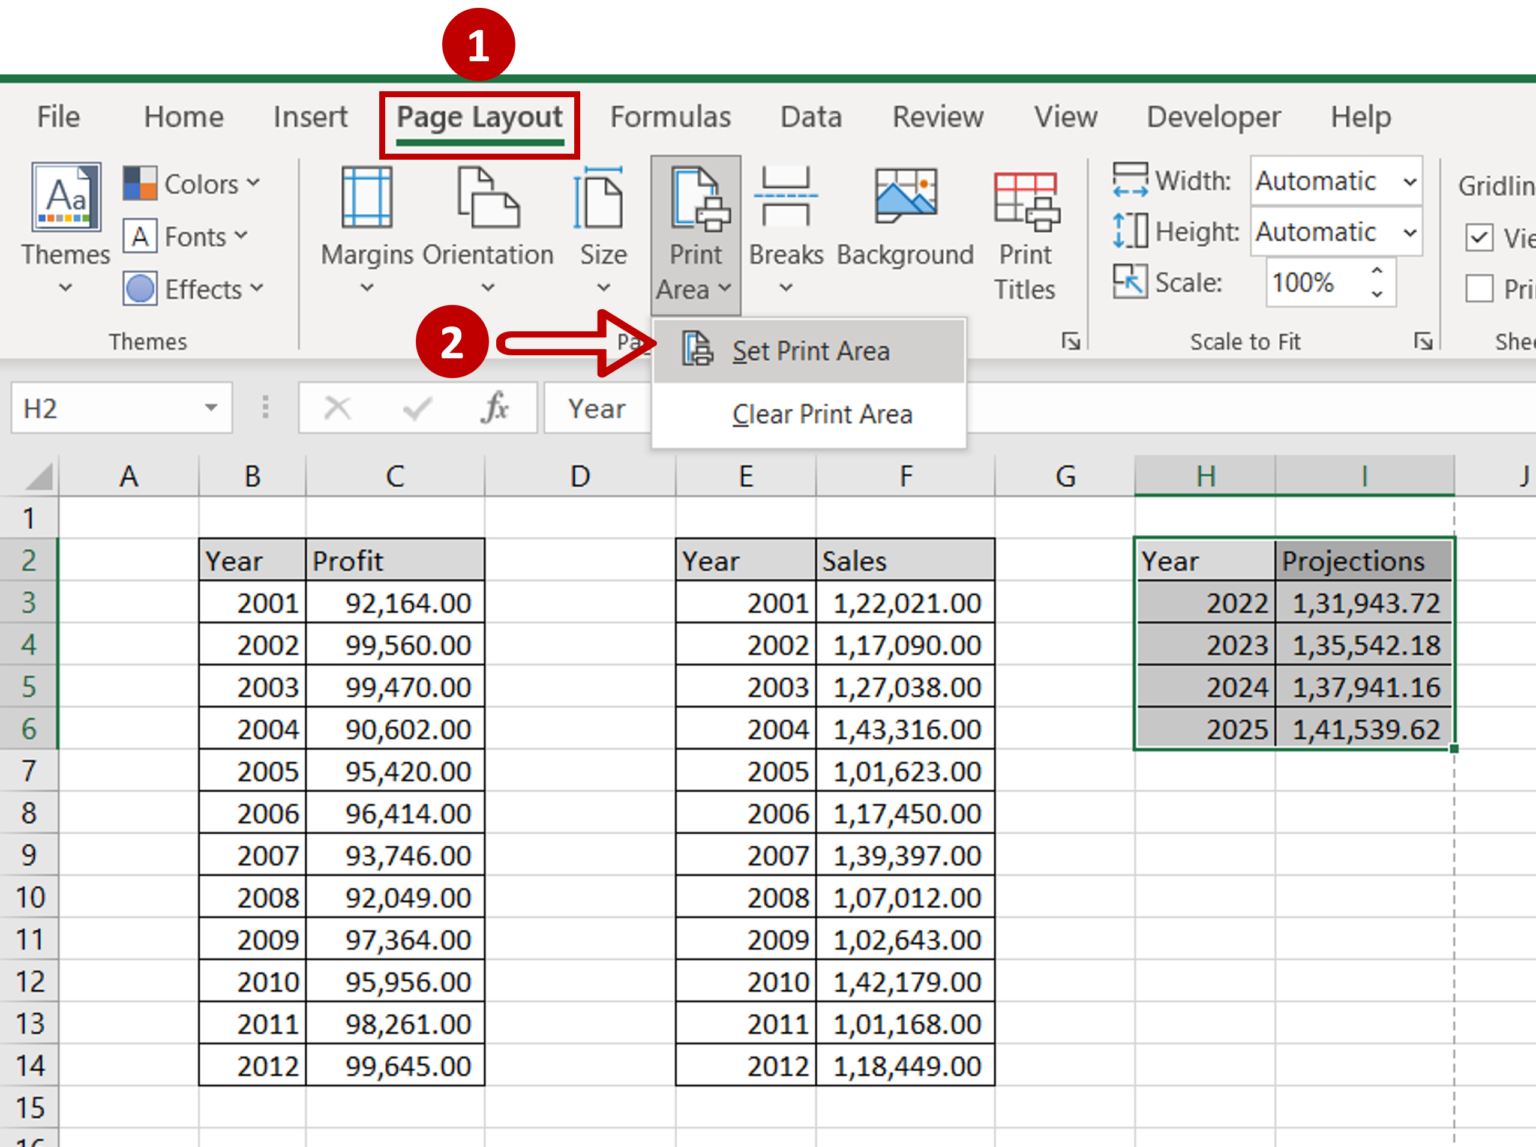Open the Size tool icon
Screen dimensions: 1536x1147
[x=601, y=200]
